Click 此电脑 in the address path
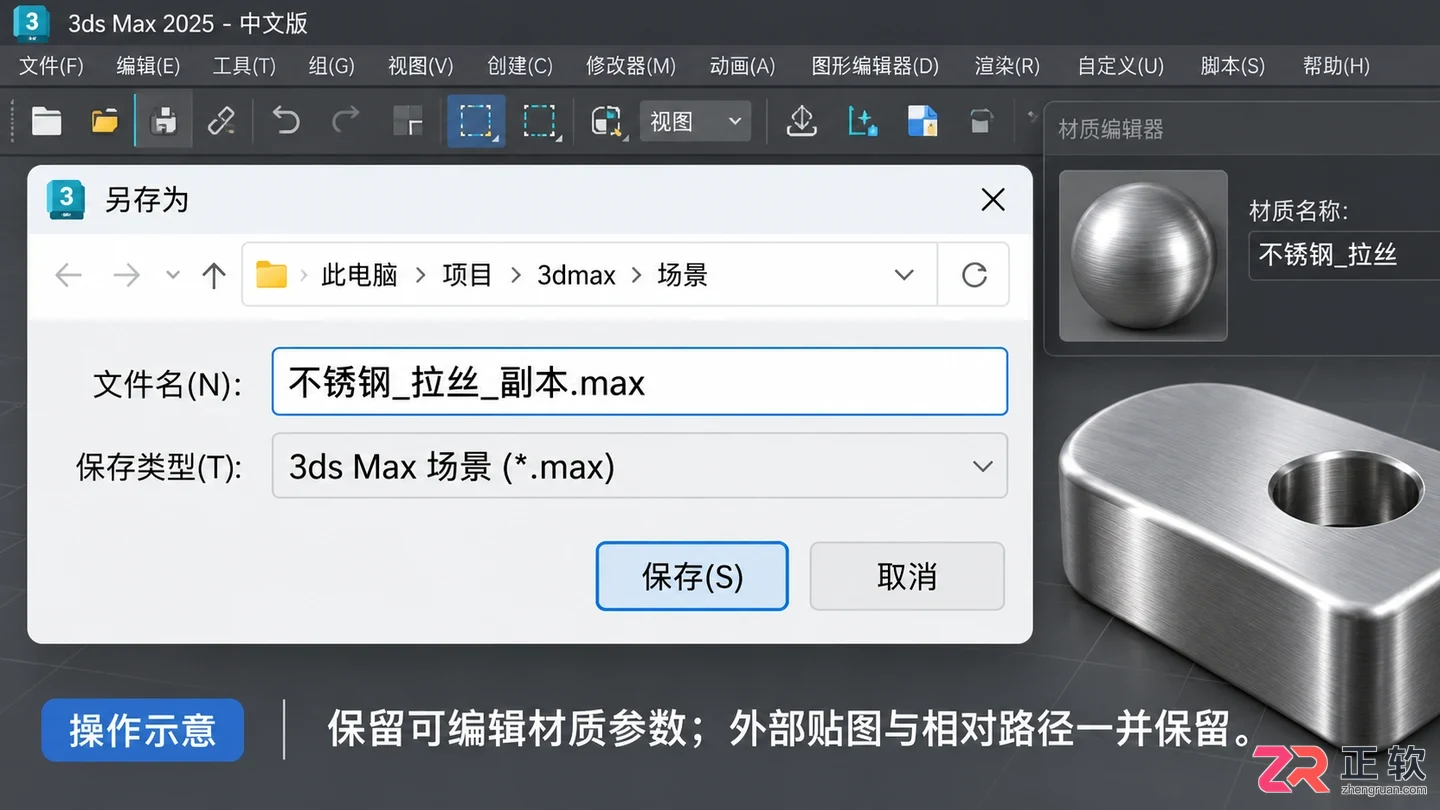 pyautogui.click(x=359, y=275)
